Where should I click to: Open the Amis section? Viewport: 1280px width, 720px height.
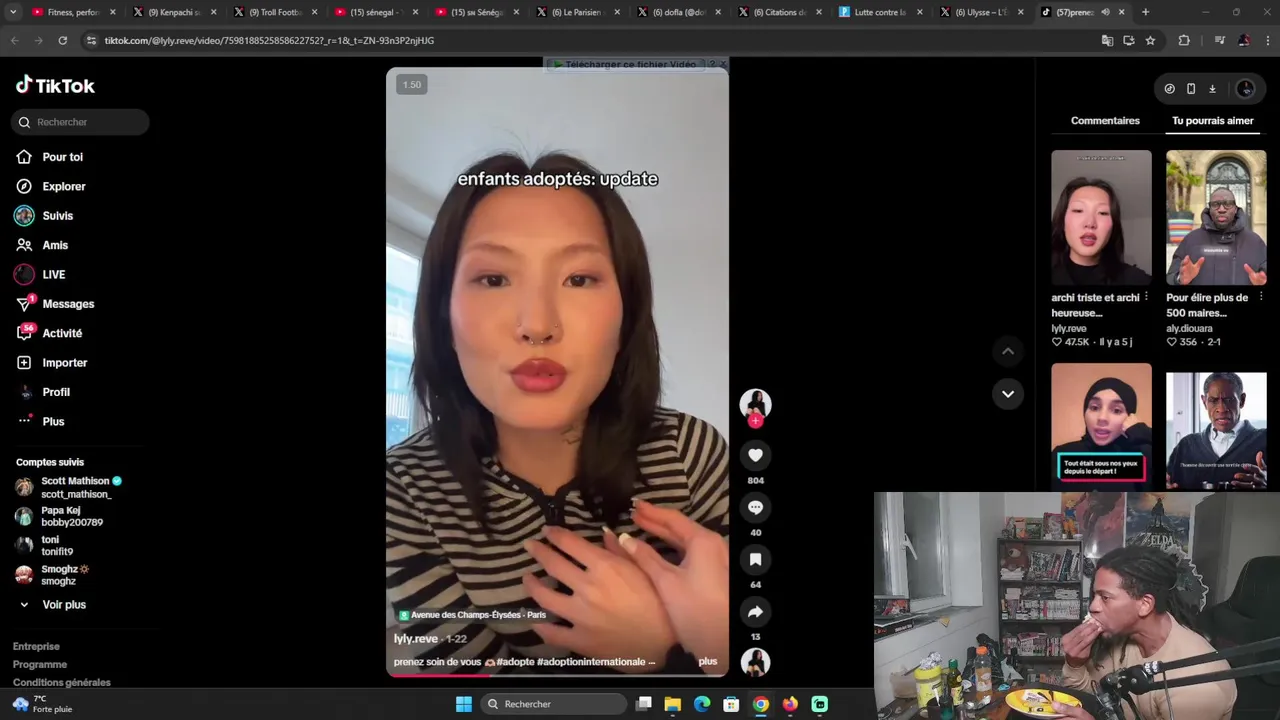coord(55,245)
